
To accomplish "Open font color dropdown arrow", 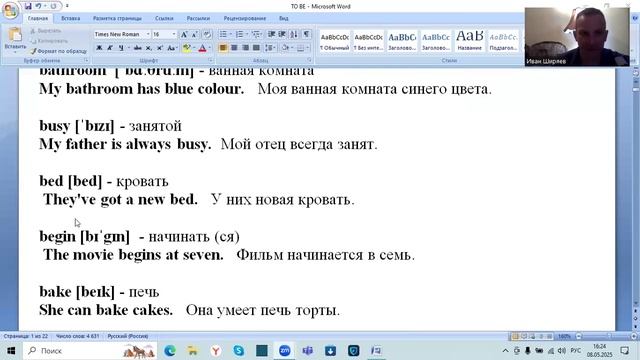I will point(209,48).
